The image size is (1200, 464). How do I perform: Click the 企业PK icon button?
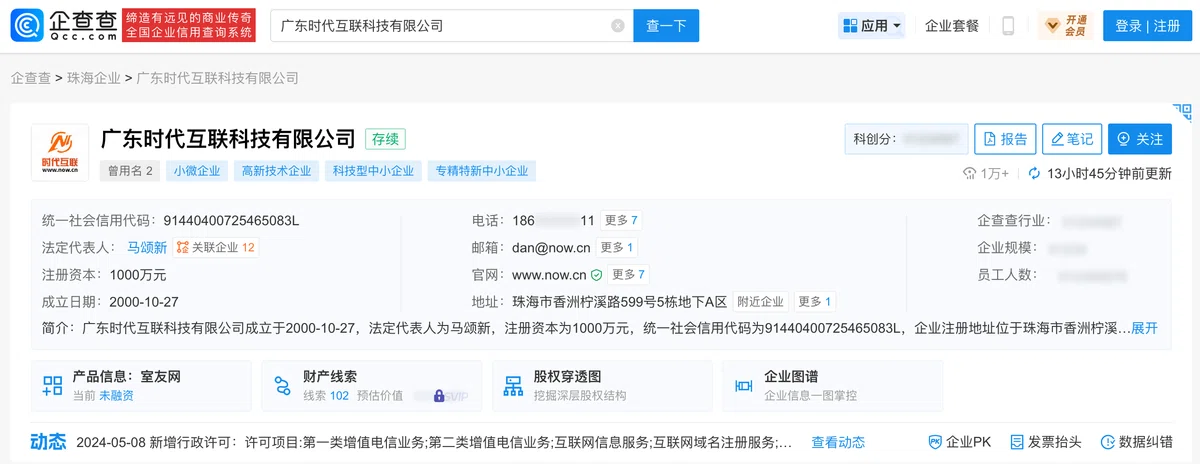(960, 442)
